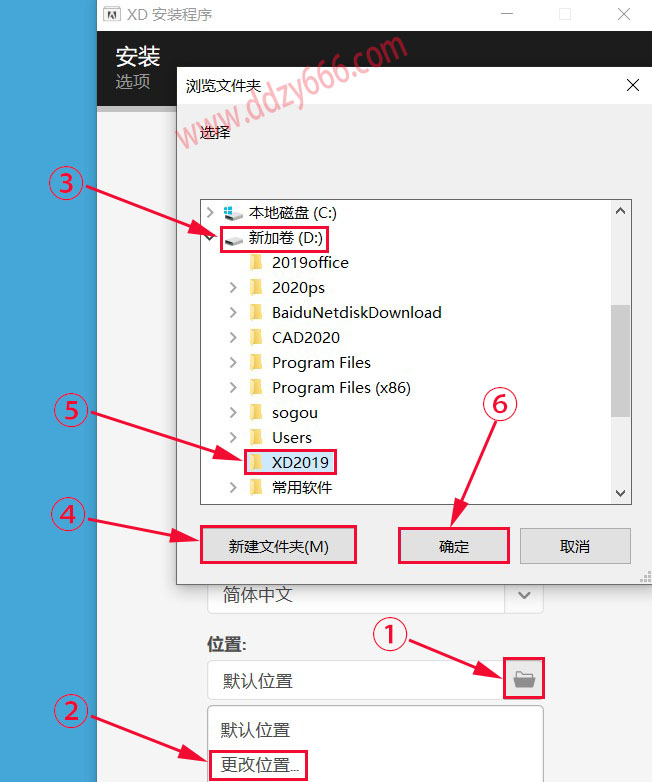Click the BaiduNetdiskDownload folder icon

256,312
